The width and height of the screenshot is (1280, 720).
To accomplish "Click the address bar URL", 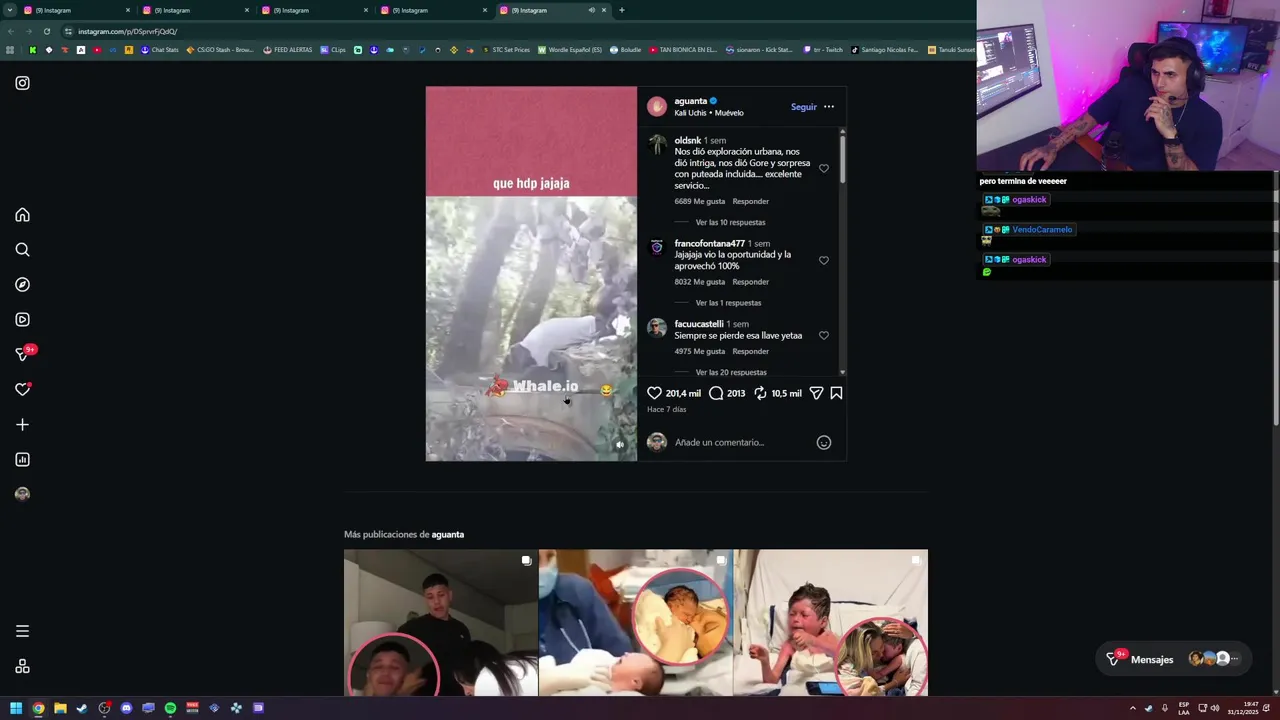I will pos(128,31).
